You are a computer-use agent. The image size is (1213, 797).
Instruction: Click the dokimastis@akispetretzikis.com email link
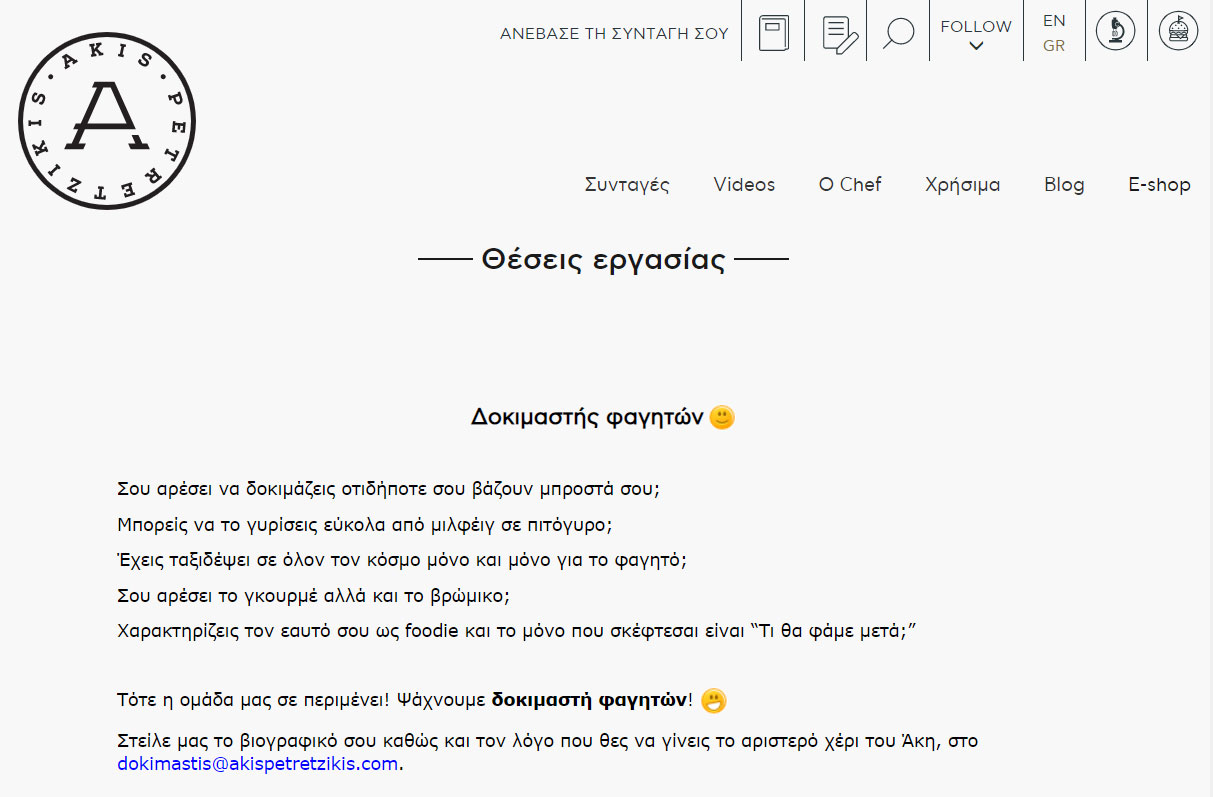(258, 764)
